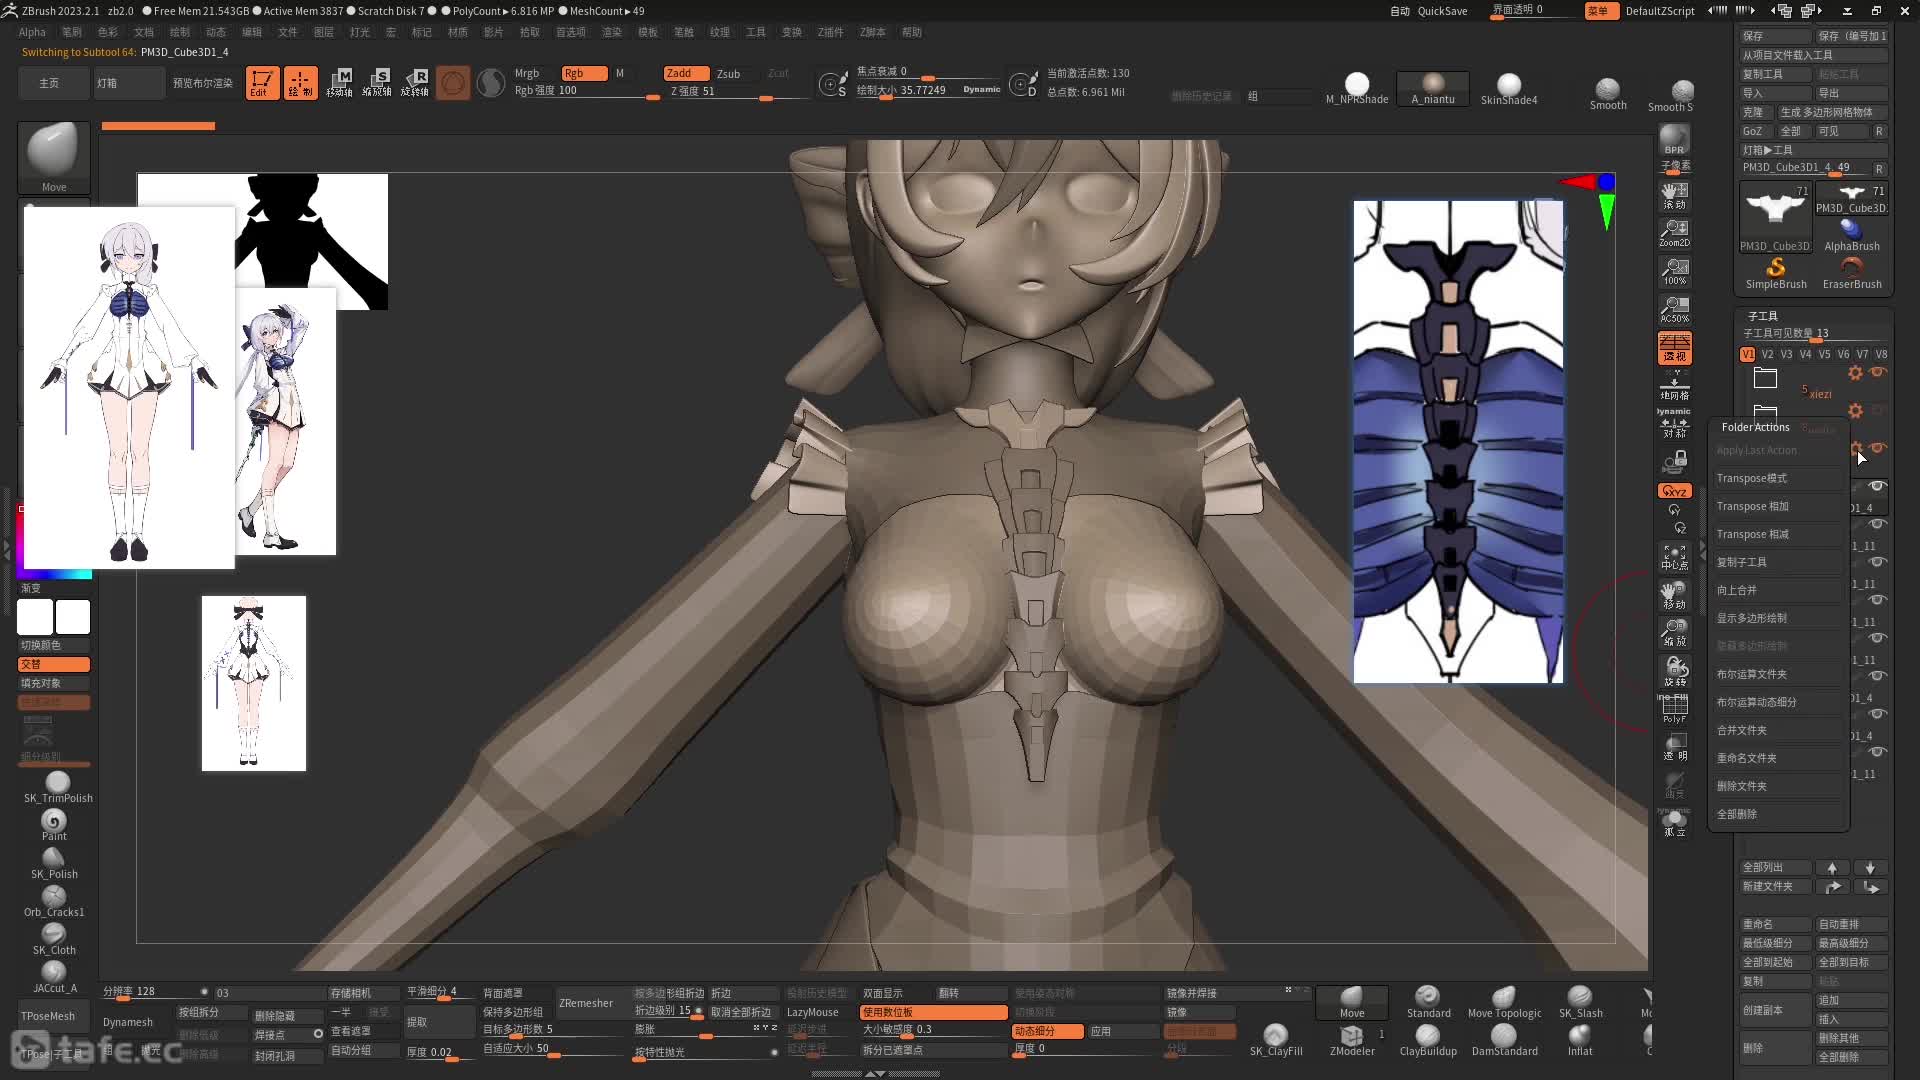Set view to 100% zoom icon

[x=1674, y=271]
